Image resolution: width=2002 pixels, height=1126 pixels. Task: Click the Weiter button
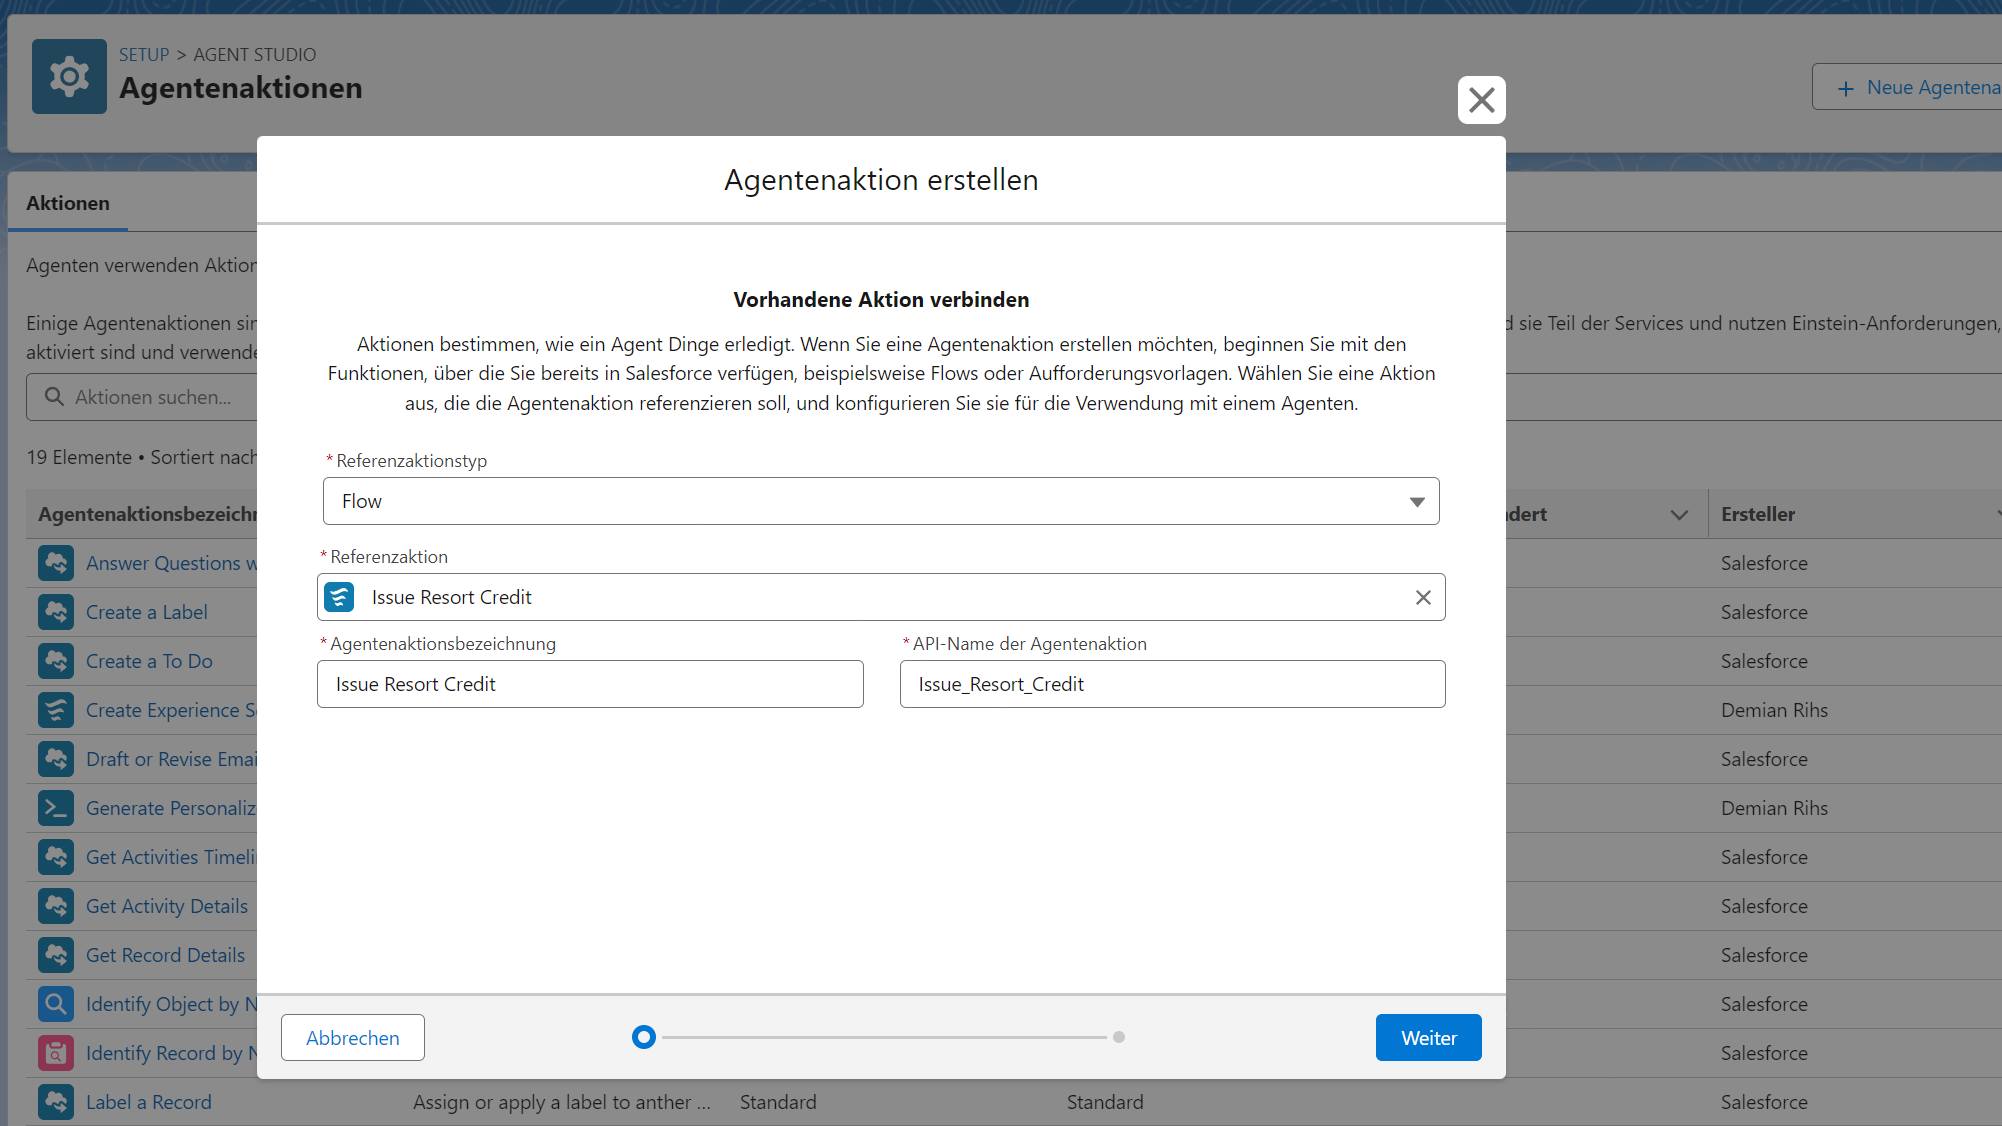1428,1038
